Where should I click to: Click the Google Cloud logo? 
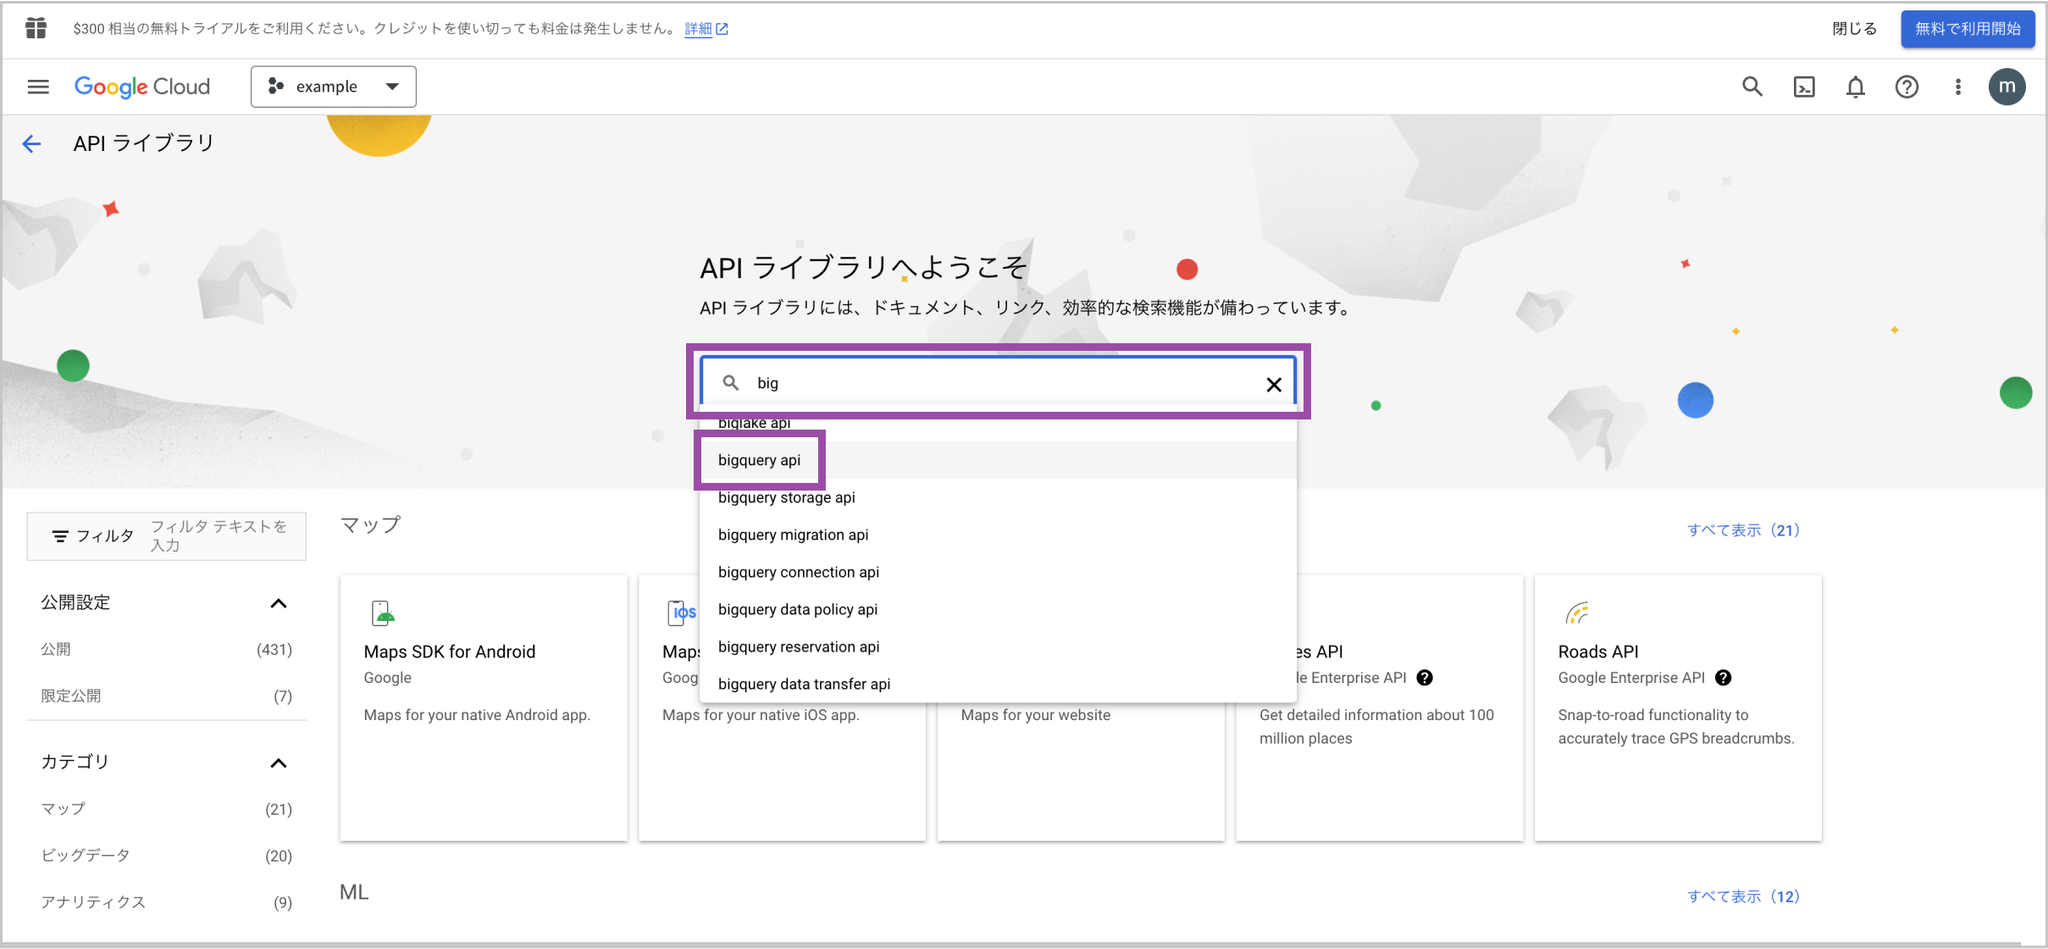pos(142,87)
